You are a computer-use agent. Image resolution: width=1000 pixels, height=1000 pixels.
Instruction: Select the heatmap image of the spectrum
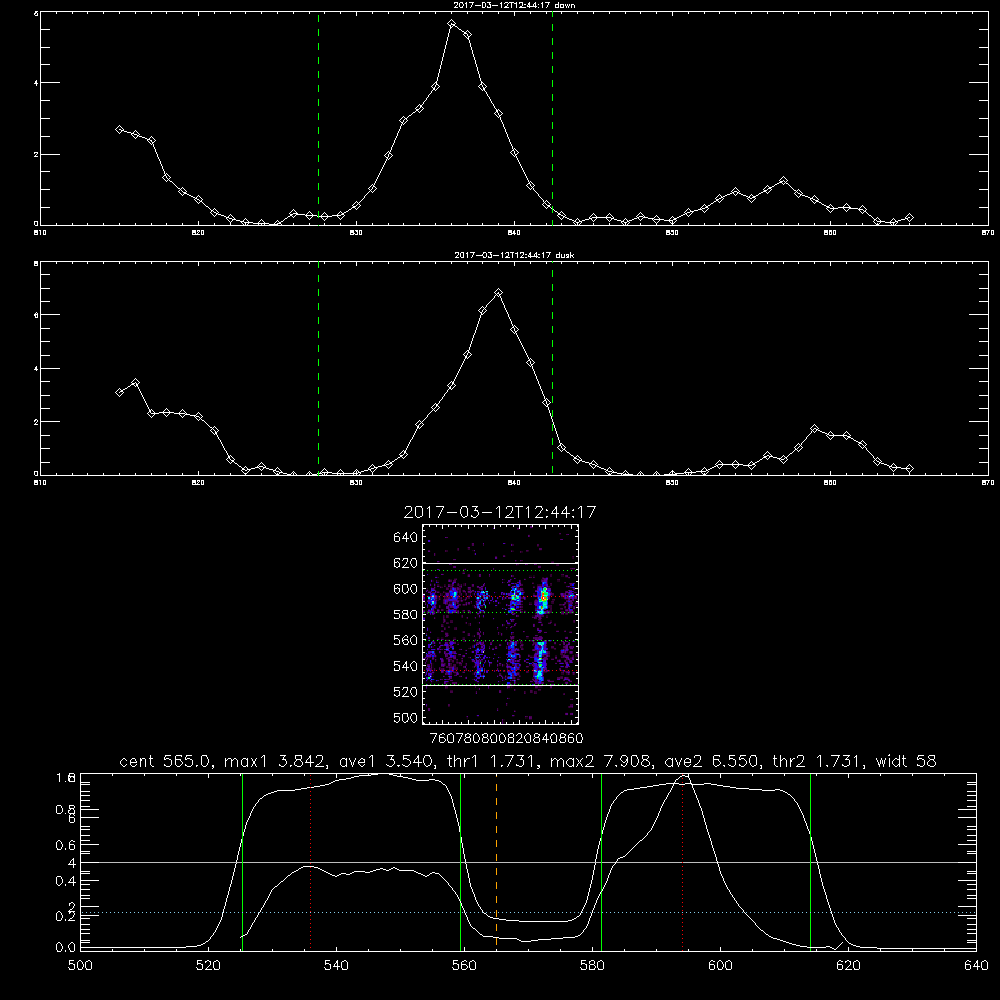point(501,624)
